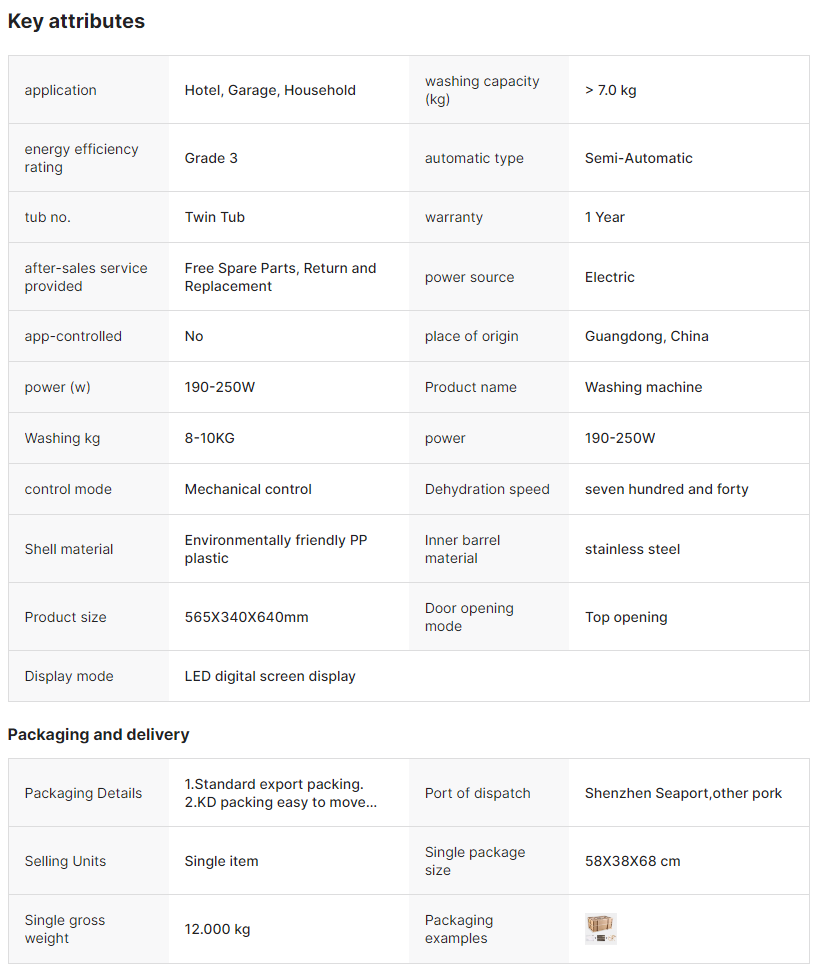818x964 pixels.
Task: Click the 'Shenzhen Seaport,other pork' dispatch value
Action: [x=683, y=793]
